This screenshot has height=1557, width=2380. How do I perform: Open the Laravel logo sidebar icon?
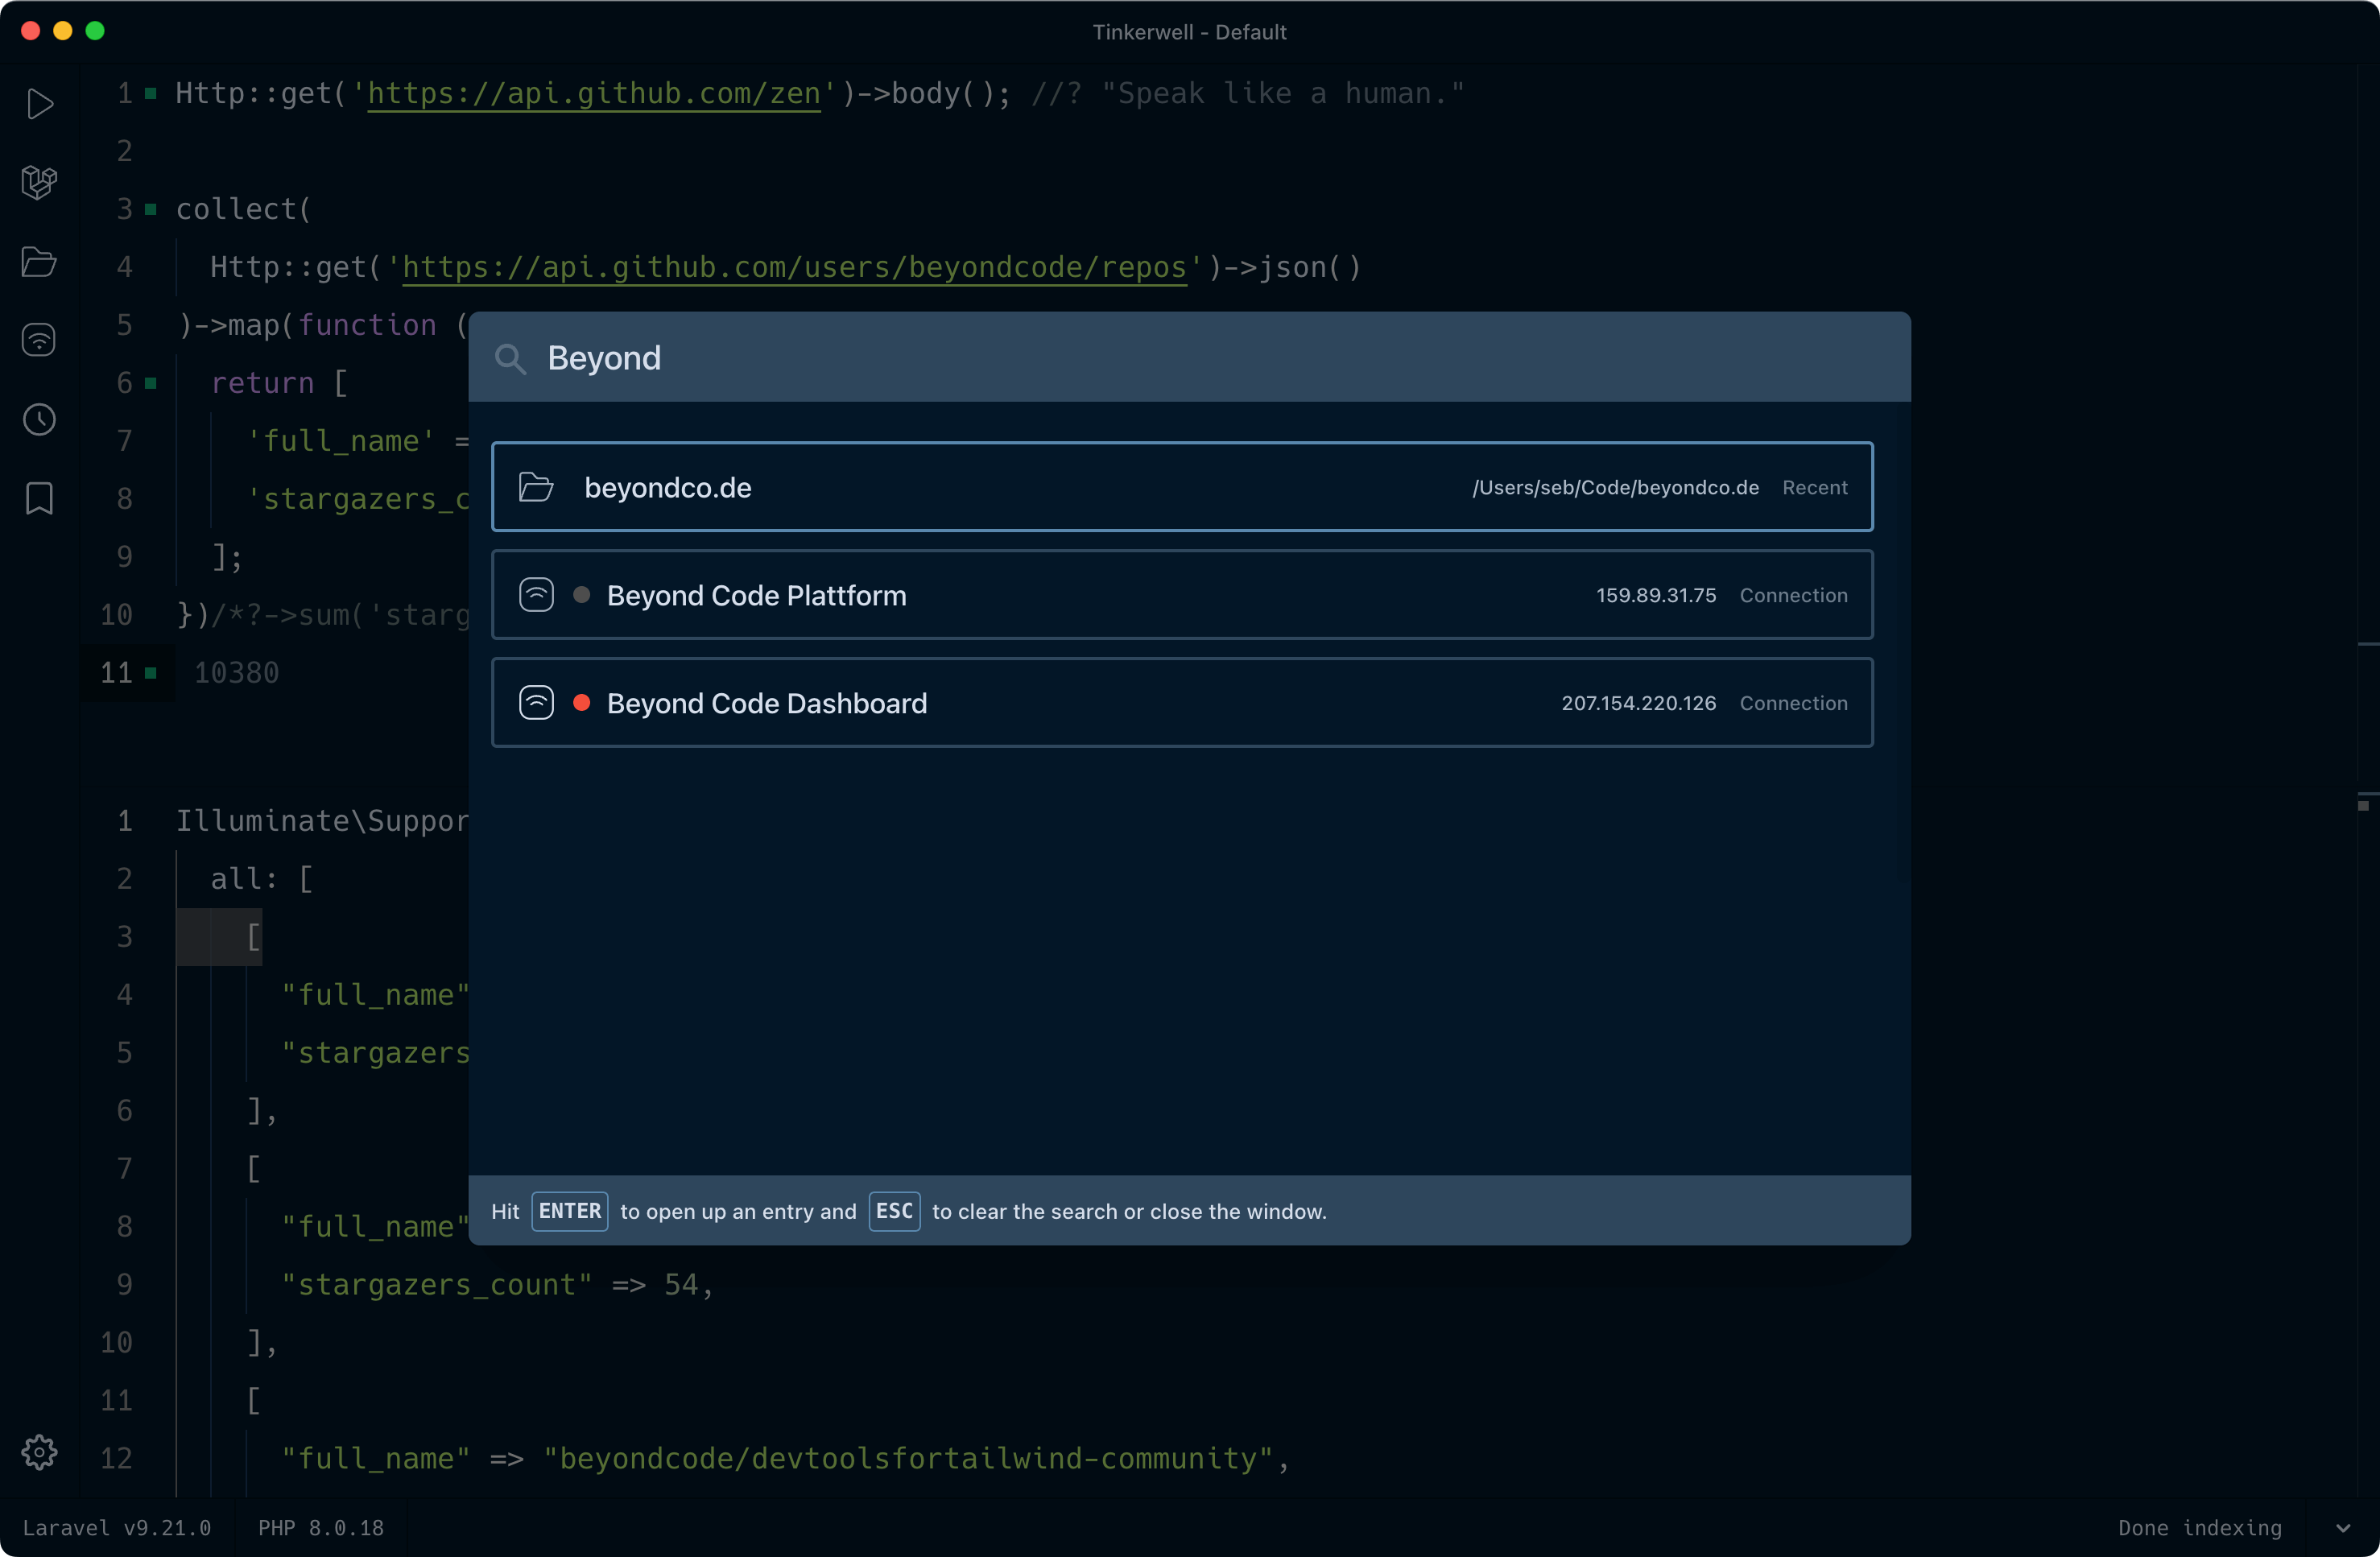pos(39,182)
